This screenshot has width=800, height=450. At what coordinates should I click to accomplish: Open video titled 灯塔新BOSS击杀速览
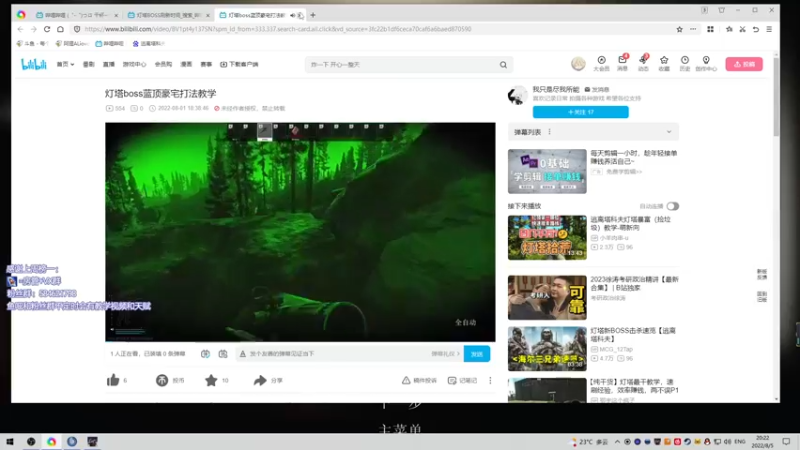point(633,335)
